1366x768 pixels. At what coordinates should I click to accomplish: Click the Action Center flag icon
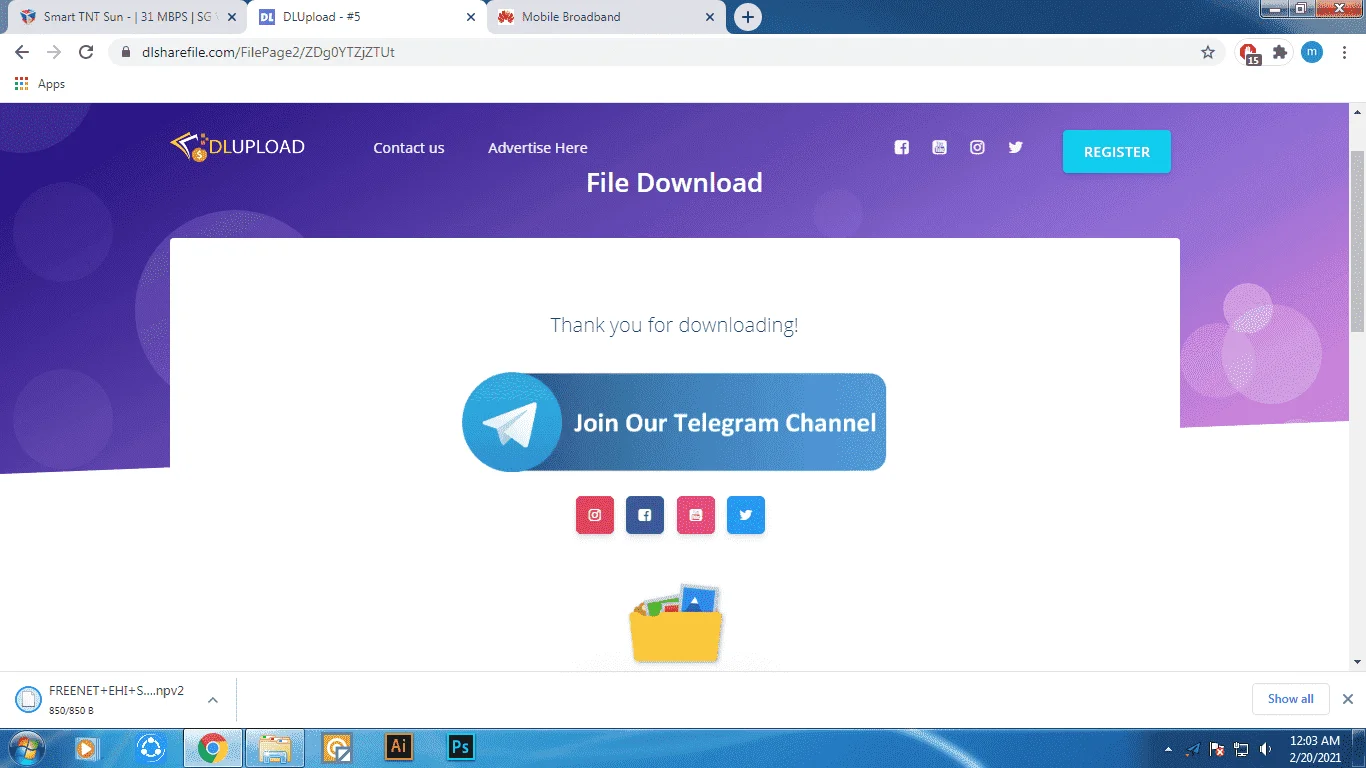click(x=1217, y=748)
